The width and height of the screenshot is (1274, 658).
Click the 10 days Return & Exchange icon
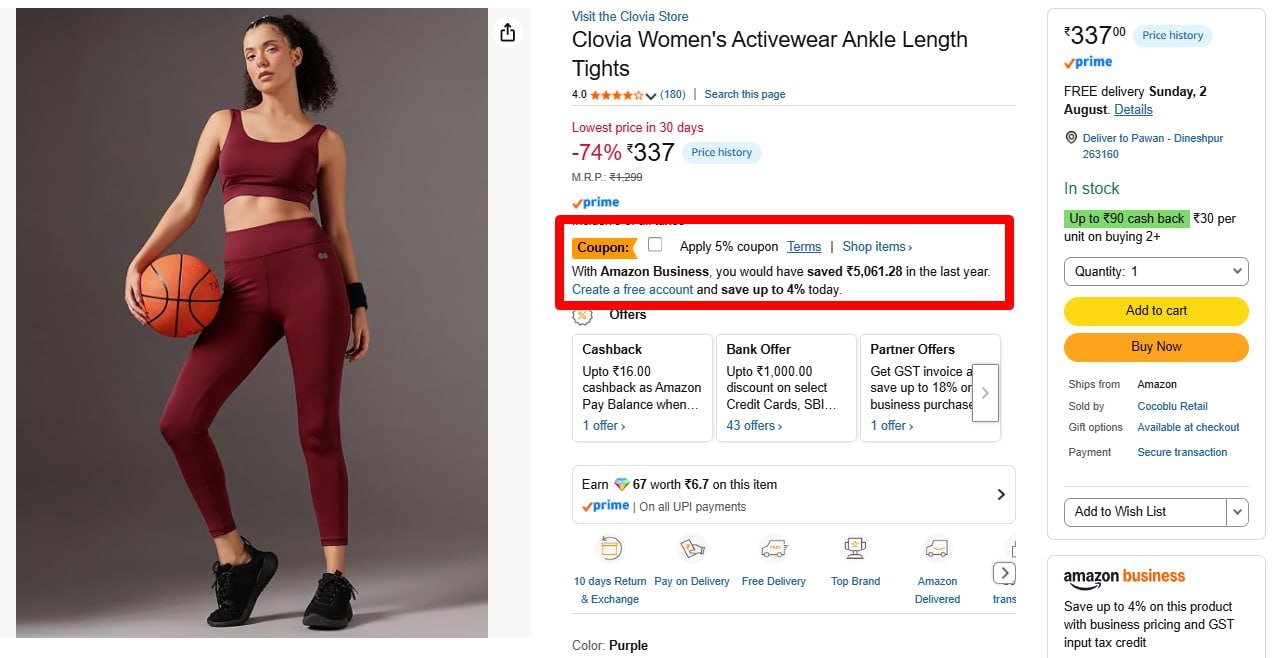click(609, 548)
